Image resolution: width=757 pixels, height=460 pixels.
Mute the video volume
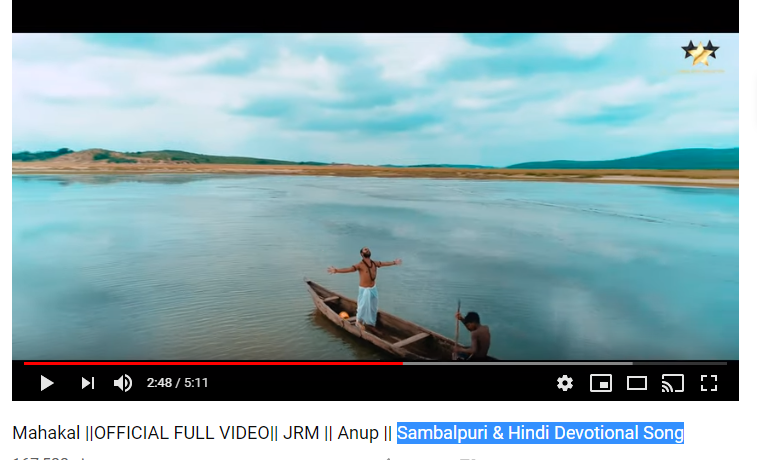click(x=123, y=383)
